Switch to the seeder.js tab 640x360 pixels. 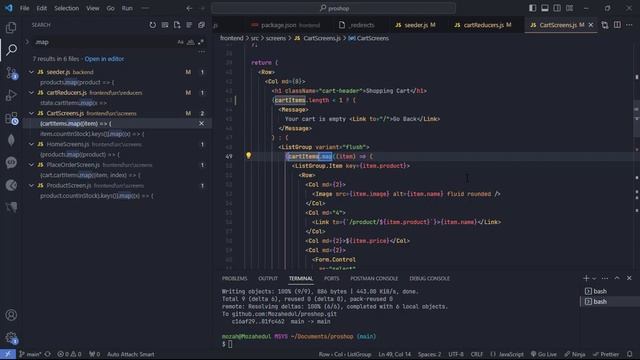(x=415, y=25)
